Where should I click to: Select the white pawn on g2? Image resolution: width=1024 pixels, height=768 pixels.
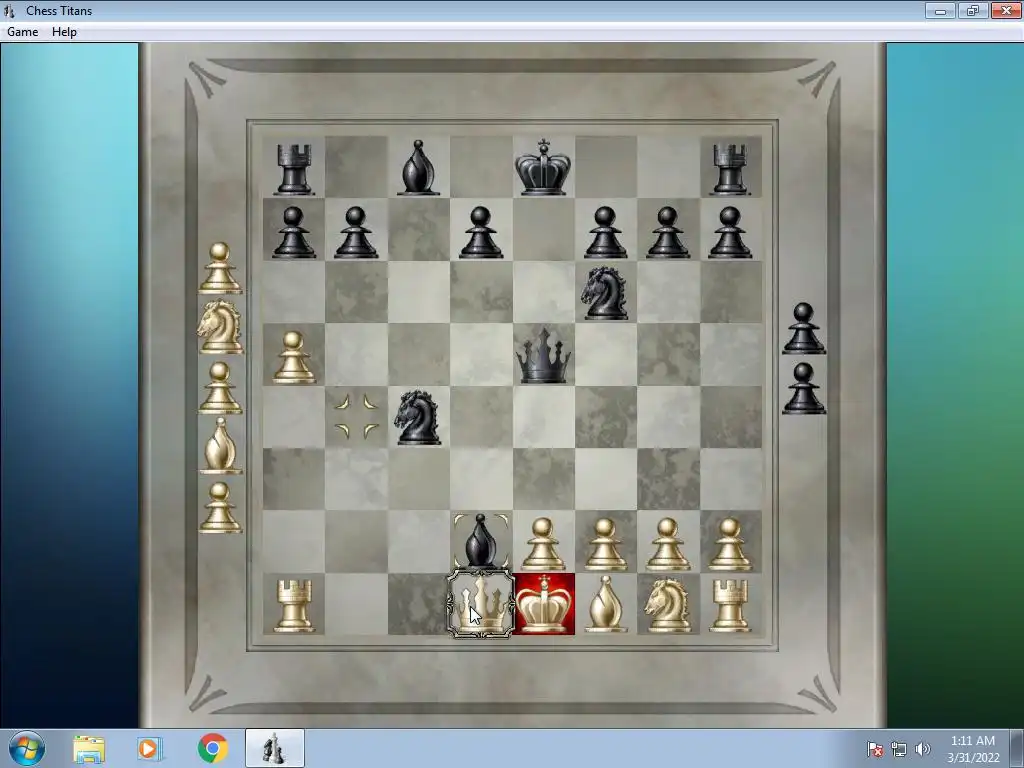click(668, 544)
